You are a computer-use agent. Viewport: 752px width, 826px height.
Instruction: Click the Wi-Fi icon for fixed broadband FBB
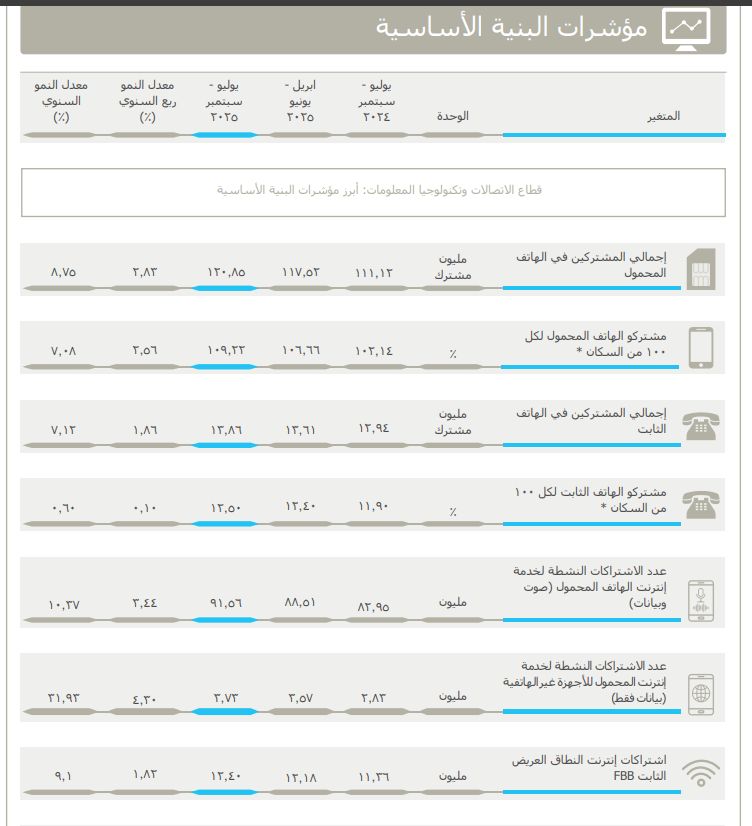(x=700, y=771)
